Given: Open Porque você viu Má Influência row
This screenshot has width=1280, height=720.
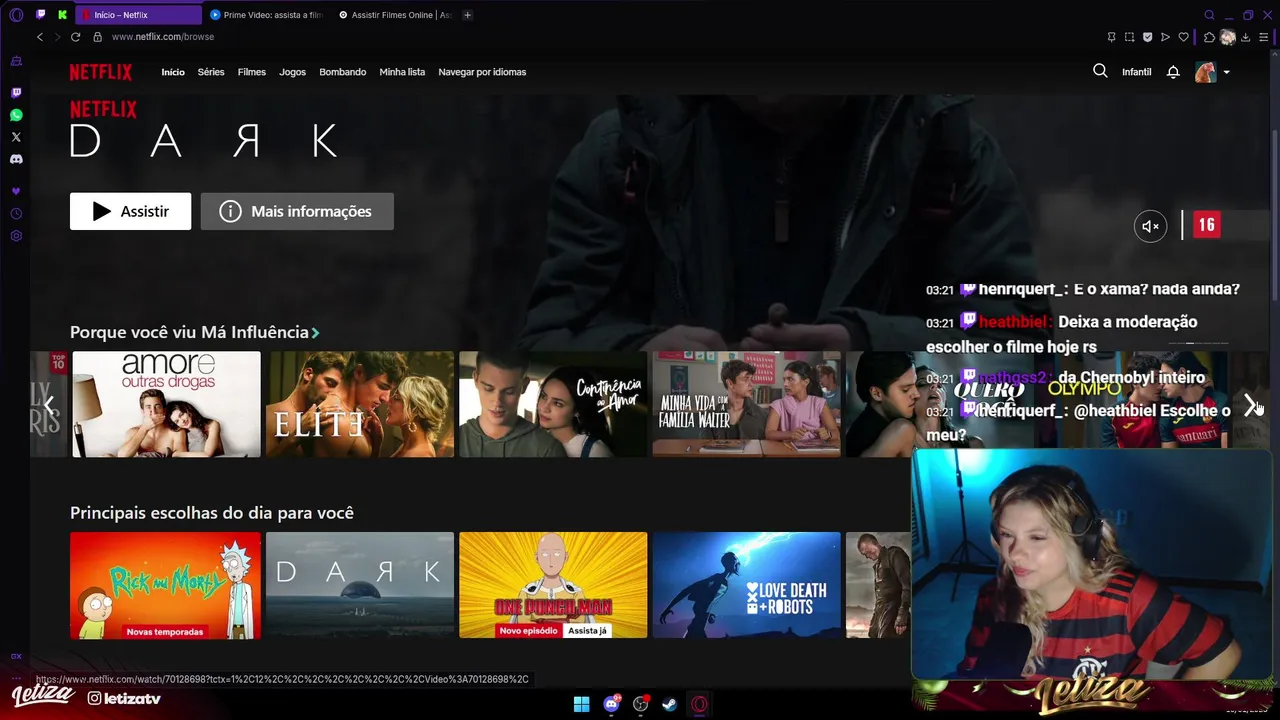Looking at the screenshot, I should click(x=195, y=332).
